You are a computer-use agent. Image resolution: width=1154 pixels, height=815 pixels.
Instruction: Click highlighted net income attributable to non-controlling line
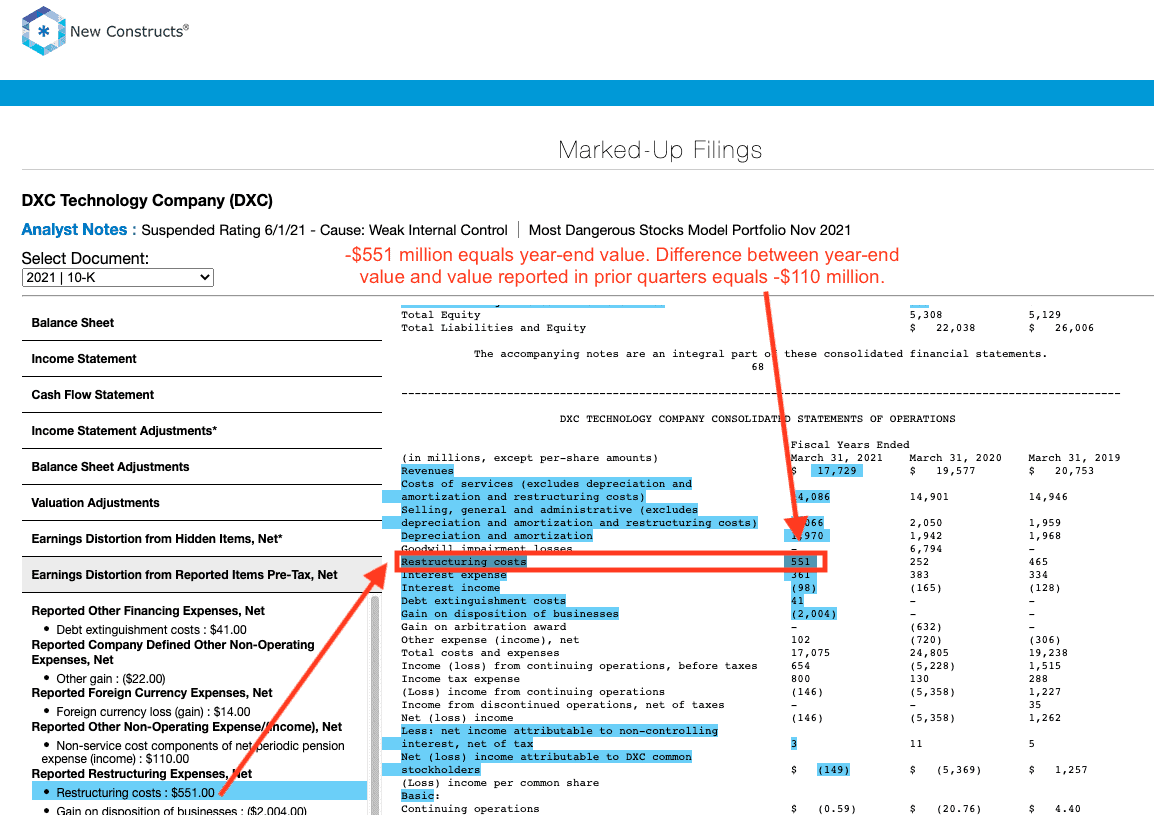pos(559,738)
